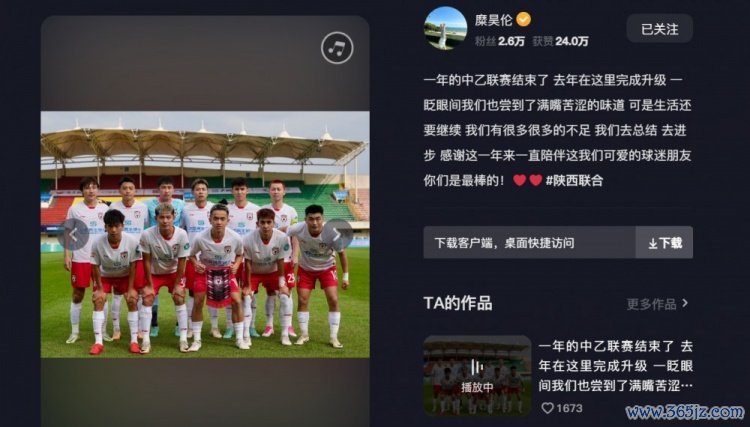This screenshot has height=427, width=750.
Task: Open the #陕西联合 hashtag
Action: [574, 180]
